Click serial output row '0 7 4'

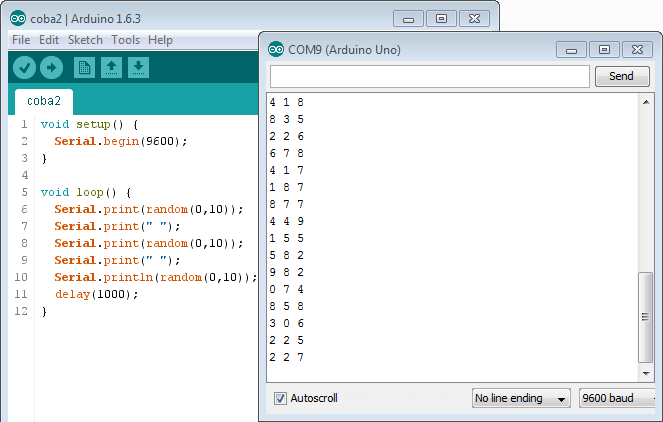[x=287, y=289]
